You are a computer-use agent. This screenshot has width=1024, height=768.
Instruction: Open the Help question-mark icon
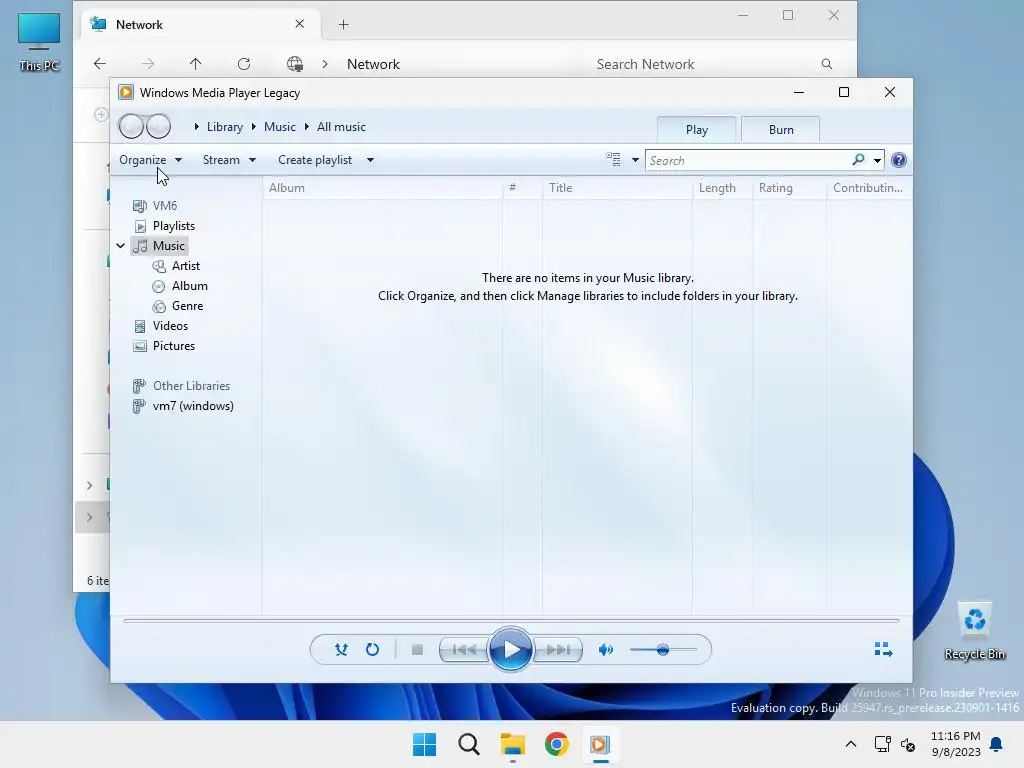point(899,160)
